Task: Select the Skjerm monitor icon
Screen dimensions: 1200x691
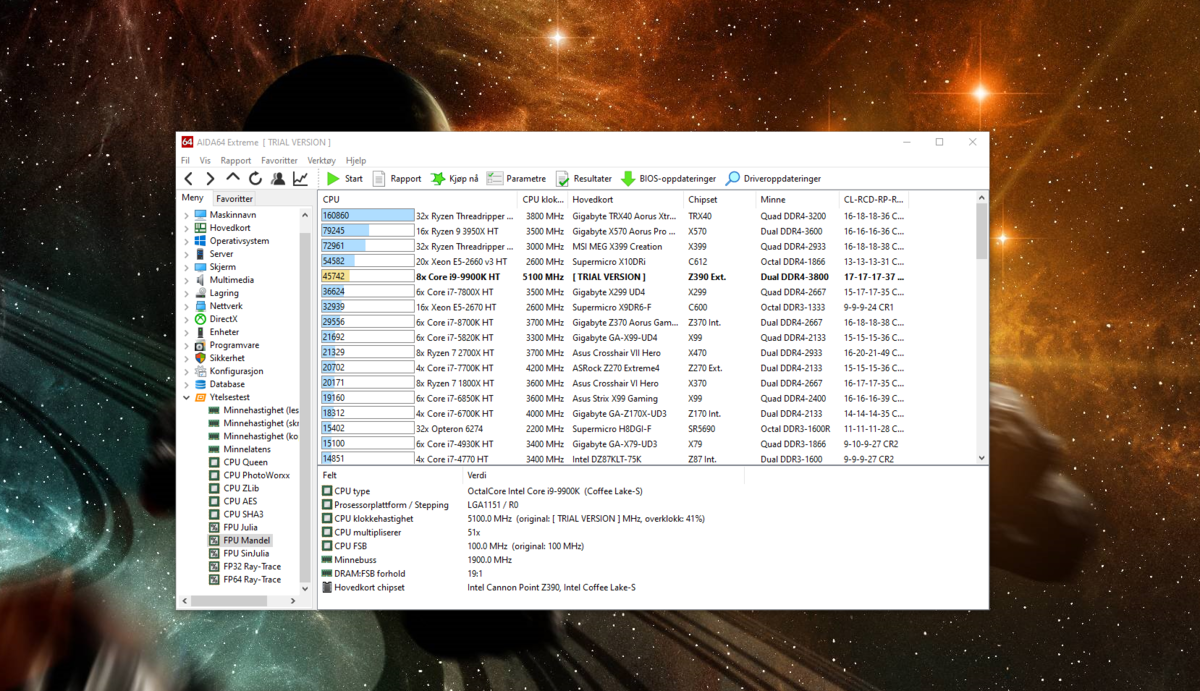Action: coord(201,267)
